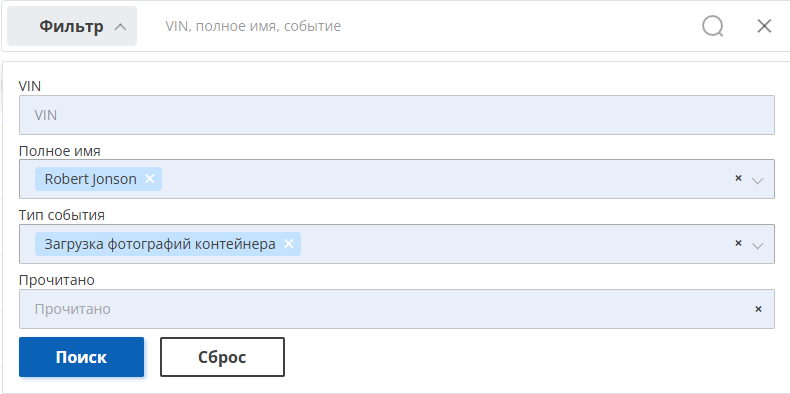Expand the Полное имя dropdown arrow
Screen dimensions: 790x394
[757, 180]
